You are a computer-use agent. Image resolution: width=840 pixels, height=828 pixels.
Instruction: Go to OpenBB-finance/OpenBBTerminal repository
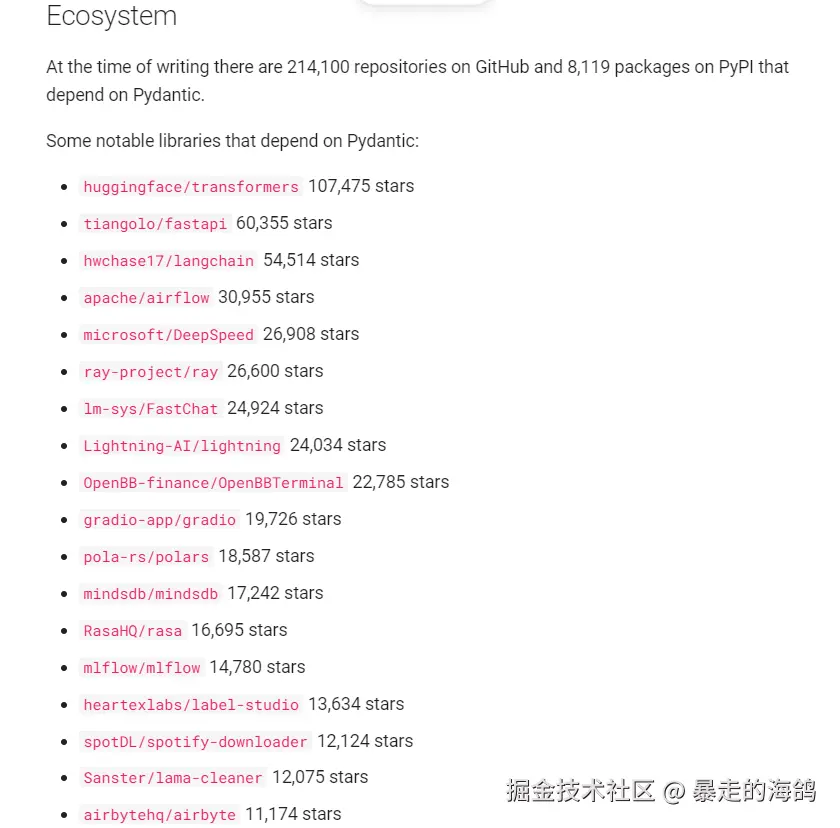point(213,483)
